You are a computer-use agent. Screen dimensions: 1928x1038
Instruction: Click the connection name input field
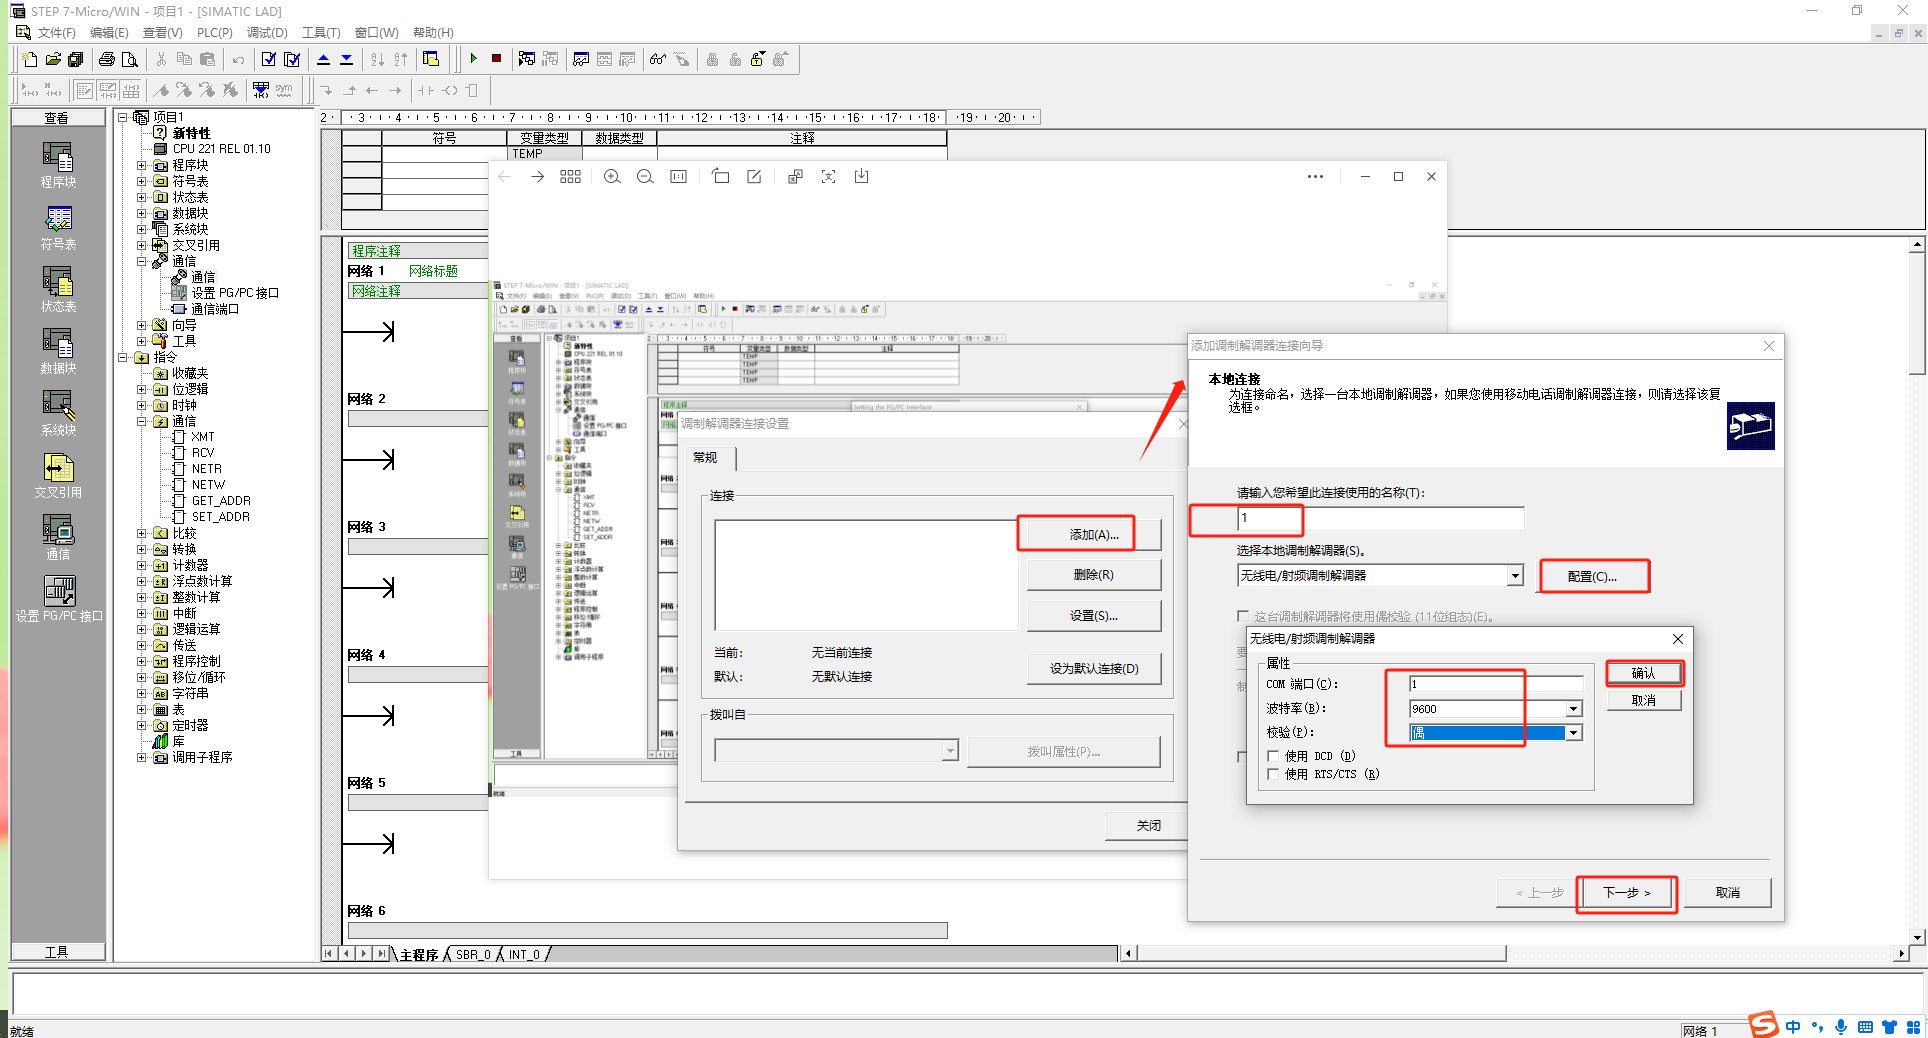[1380, 518]
